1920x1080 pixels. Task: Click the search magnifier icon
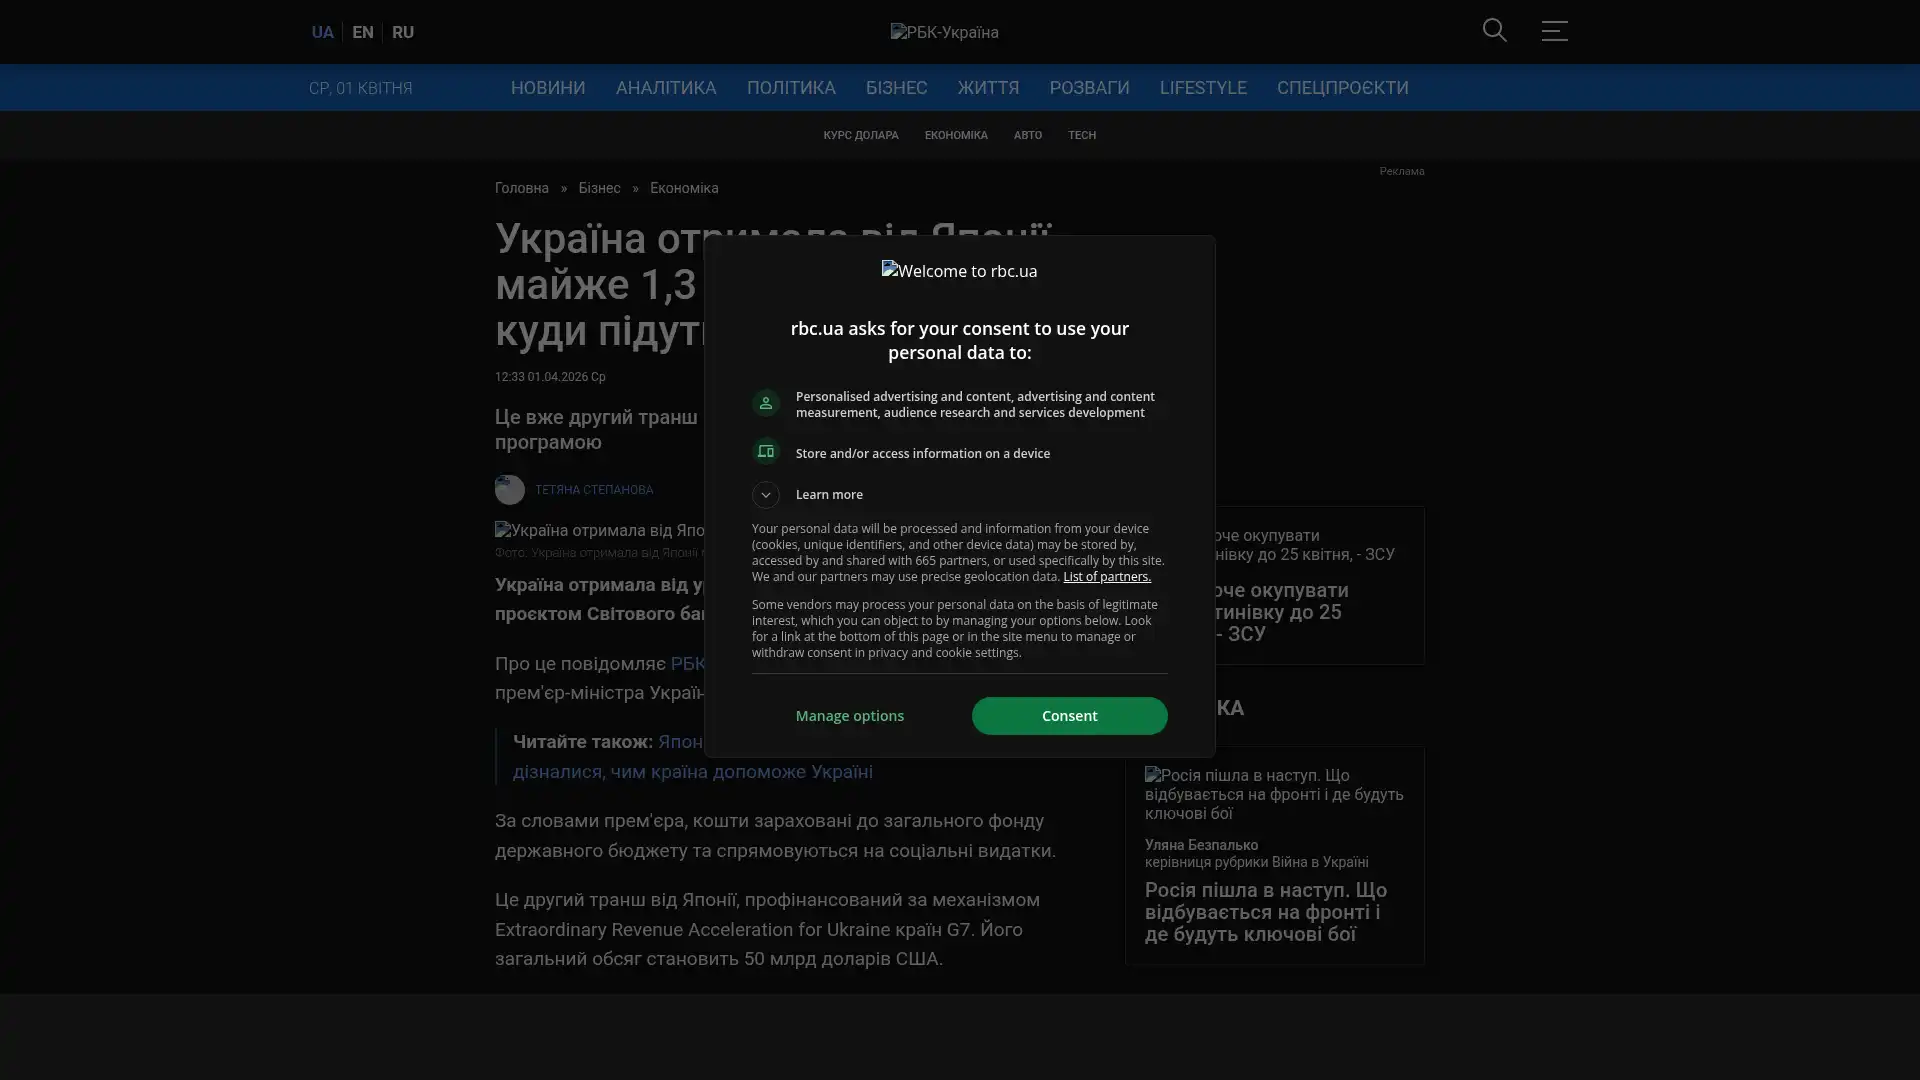[1494, 30]
